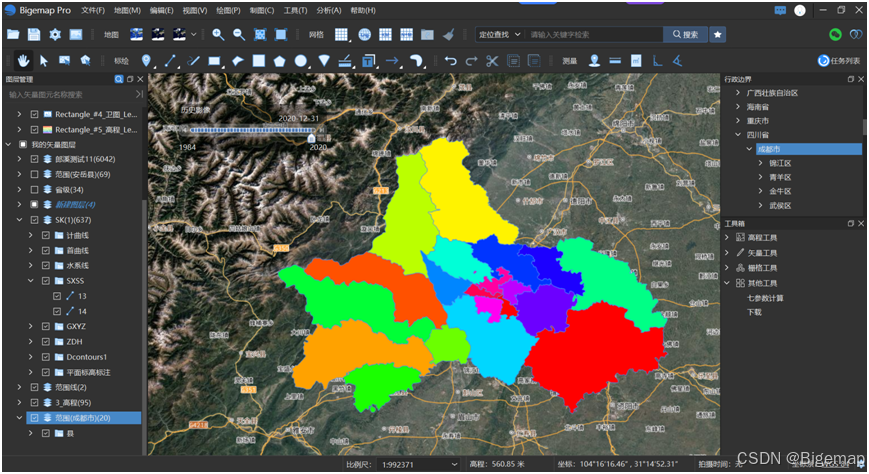Expand the 锦江区 node

pyautogui.click(x=760, y=163)
